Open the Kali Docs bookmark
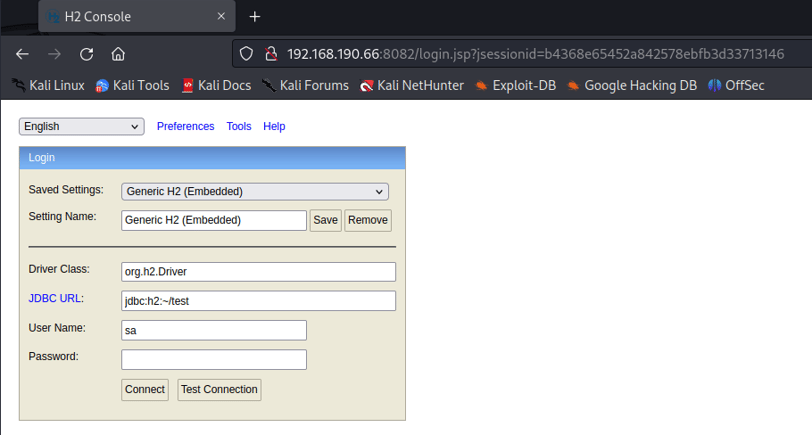 point(216,85)
